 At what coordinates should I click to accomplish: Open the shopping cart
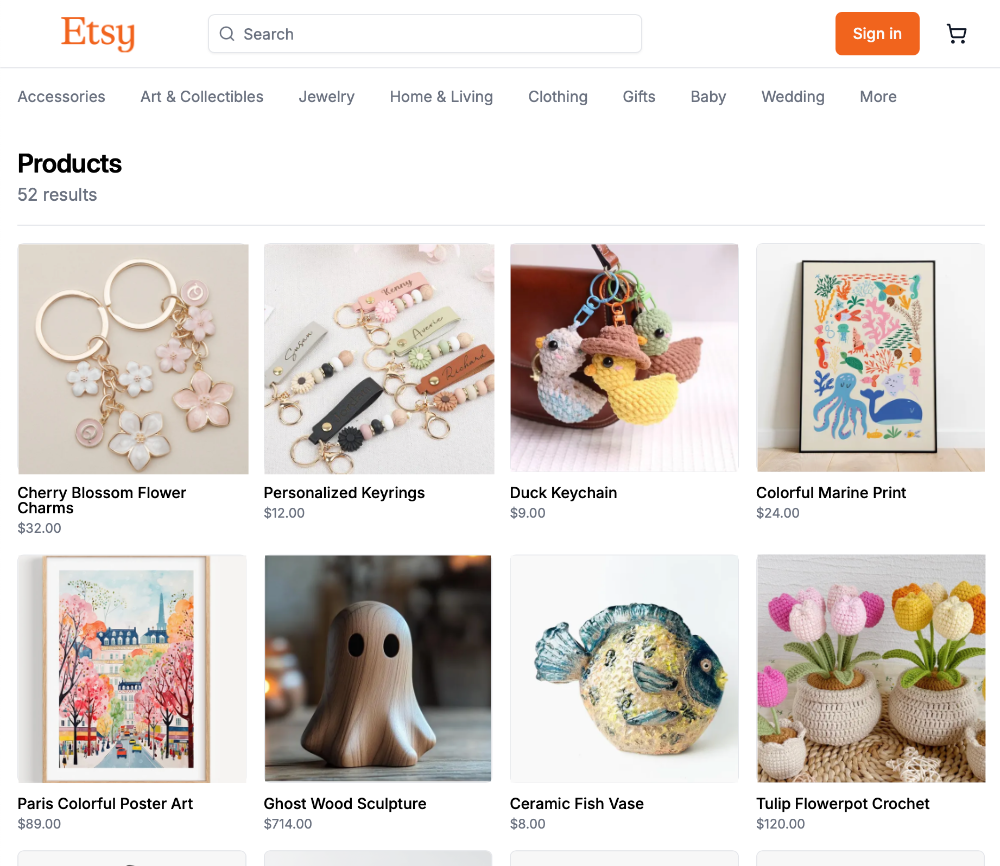[956, 33]
